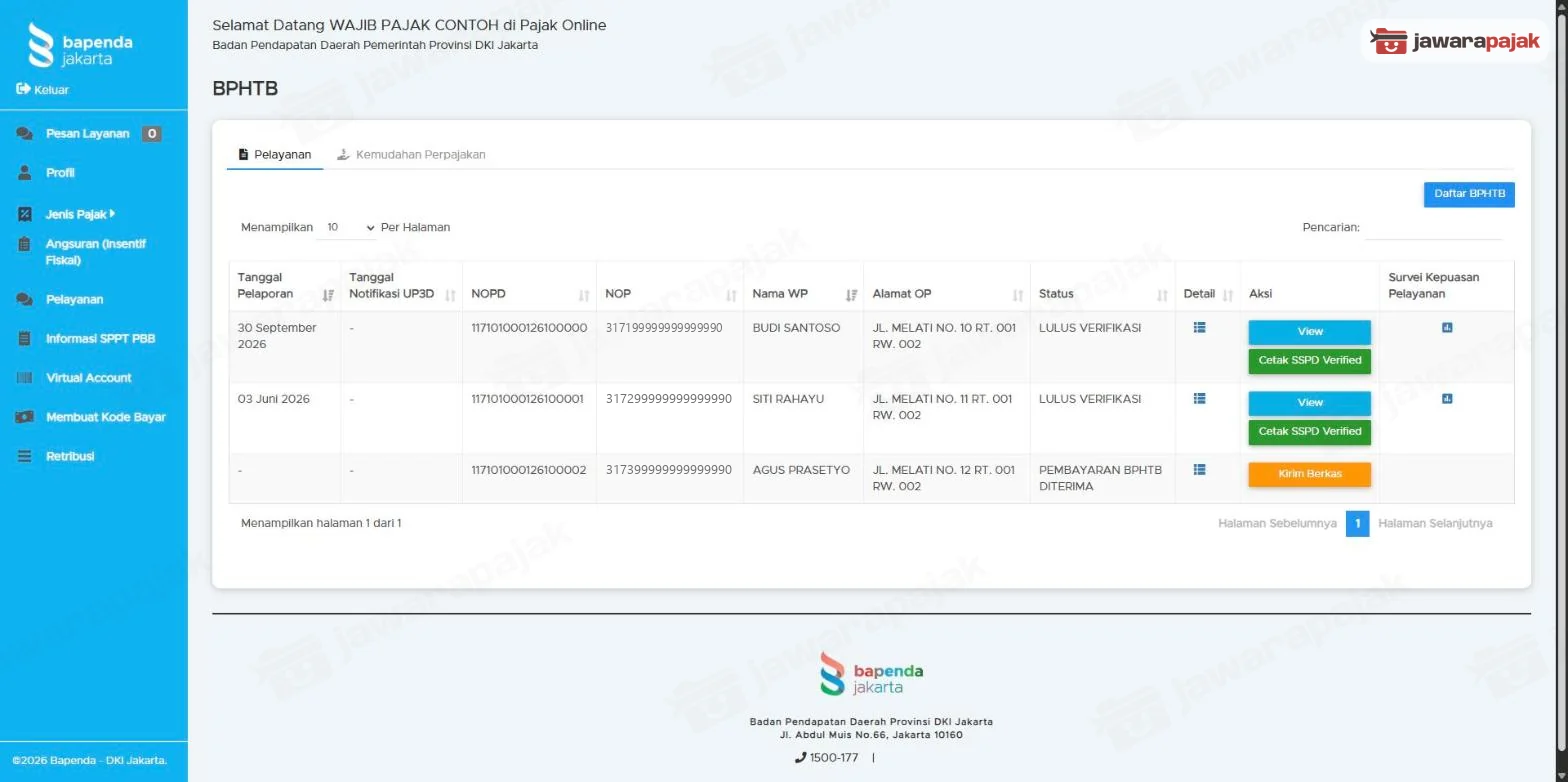Click the Keluar logout icon

pos(23,89)
